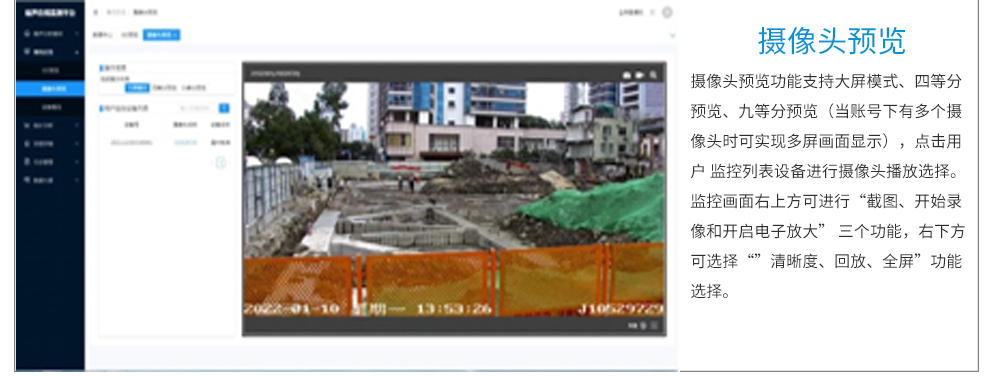The width and height of the screenshot is (1000, 376).
Task: Start recording with the video camera icon
Action: point(639,75)
